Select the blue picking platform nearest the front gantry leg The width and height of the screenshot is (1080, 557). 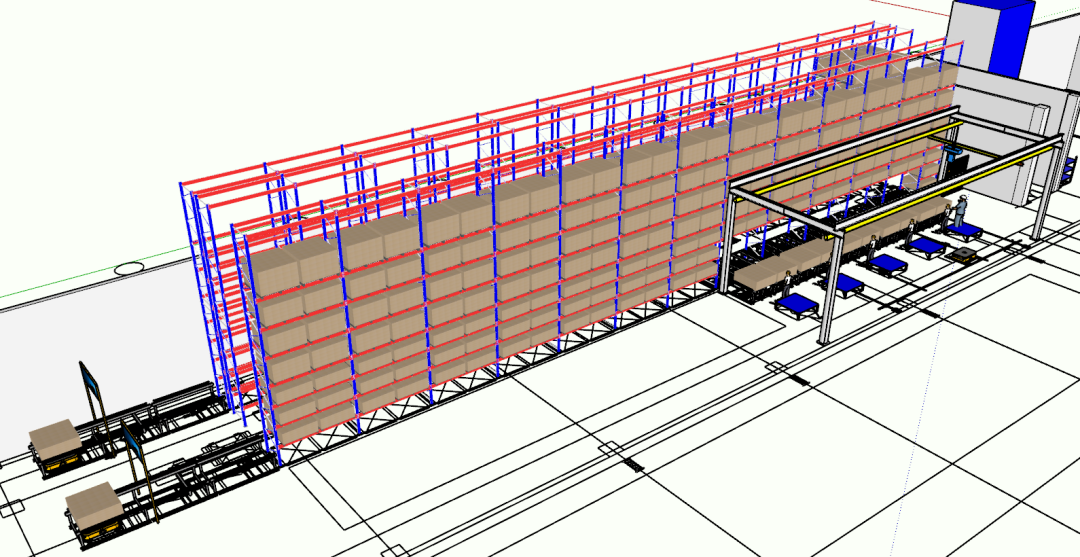tap(797, 306)
